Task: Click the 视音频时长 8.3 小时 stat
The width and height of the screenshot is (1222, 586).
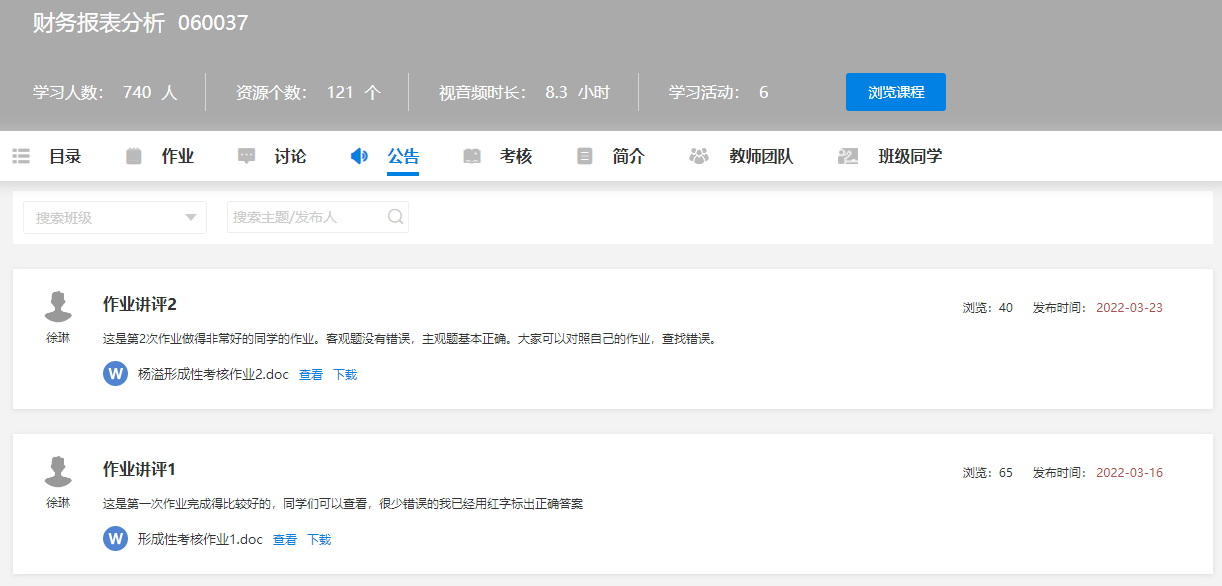Action: 524,93
